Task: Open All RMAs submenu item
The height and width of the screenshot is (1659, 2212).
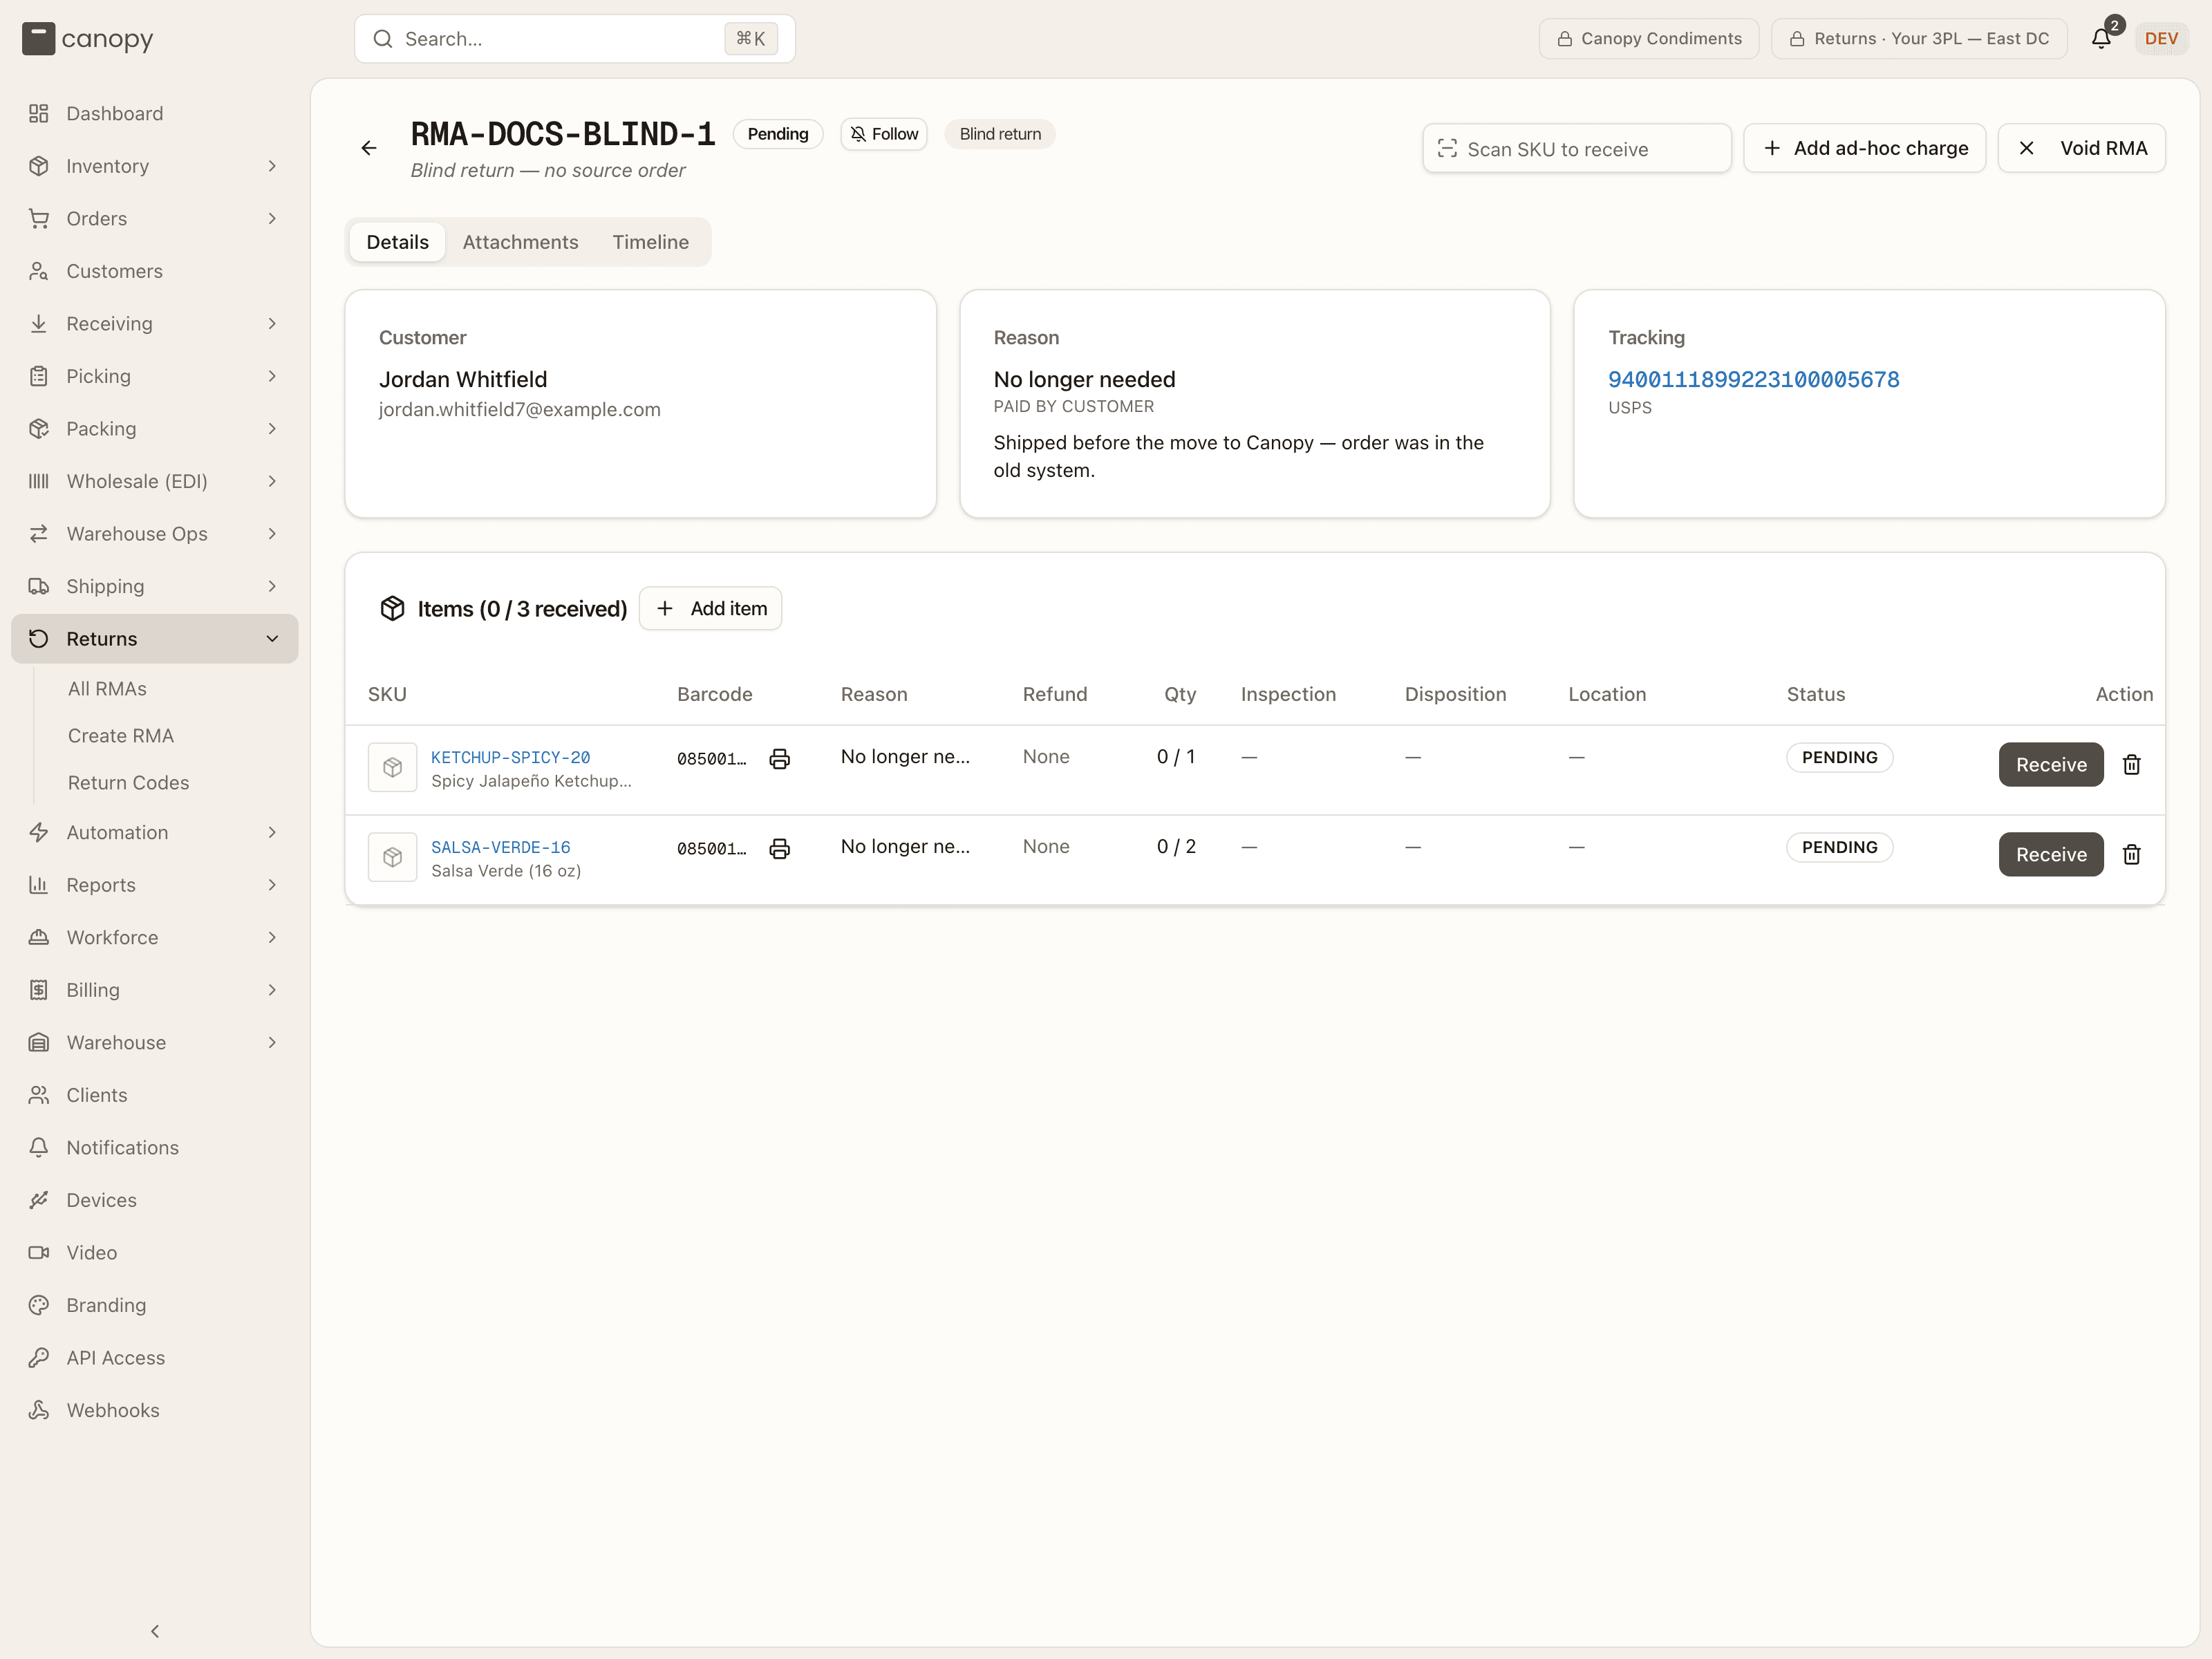Action: point(107,689)
